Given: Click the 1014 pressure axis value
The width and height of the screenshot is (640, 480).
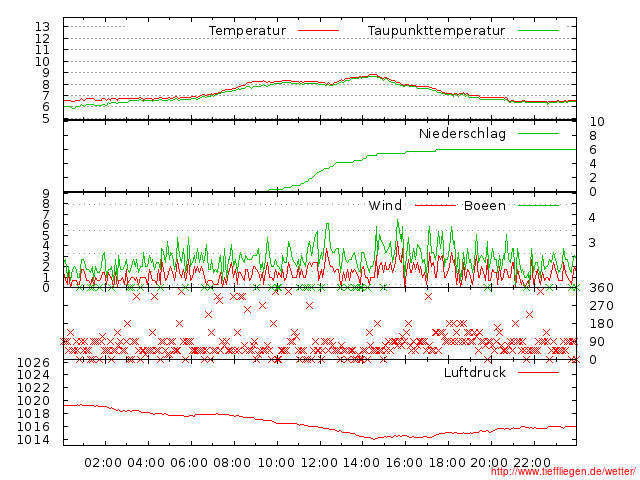Looking at the screenshot, I should [33, 440].
